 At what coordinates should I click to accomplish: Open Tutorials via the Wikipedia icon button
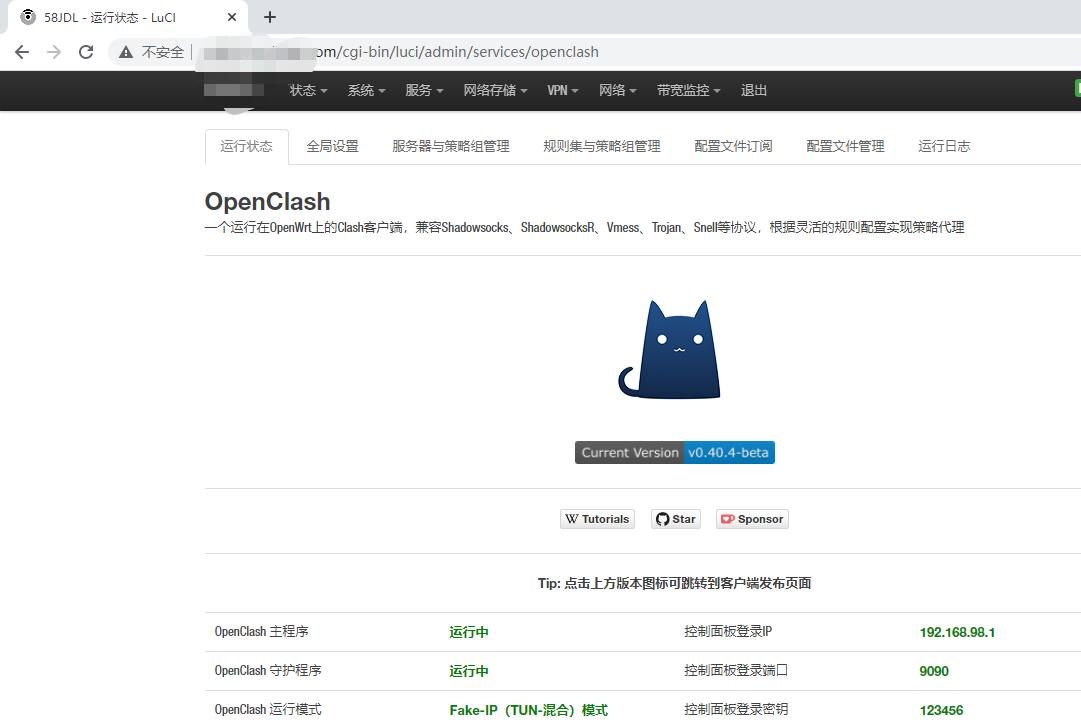tap(572, 519)
